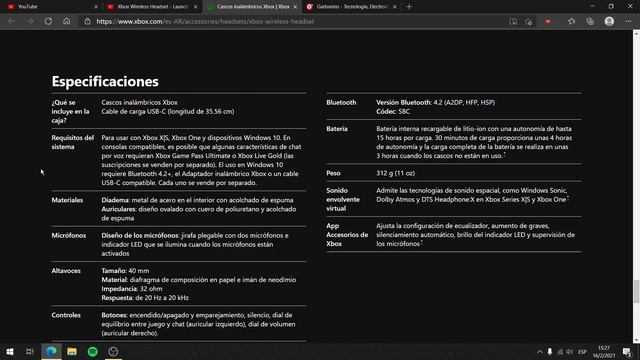Image resolution: width=640 pixels, height=360 pixels.
Task: View site security lock information
Action: (x=87, y=21)
